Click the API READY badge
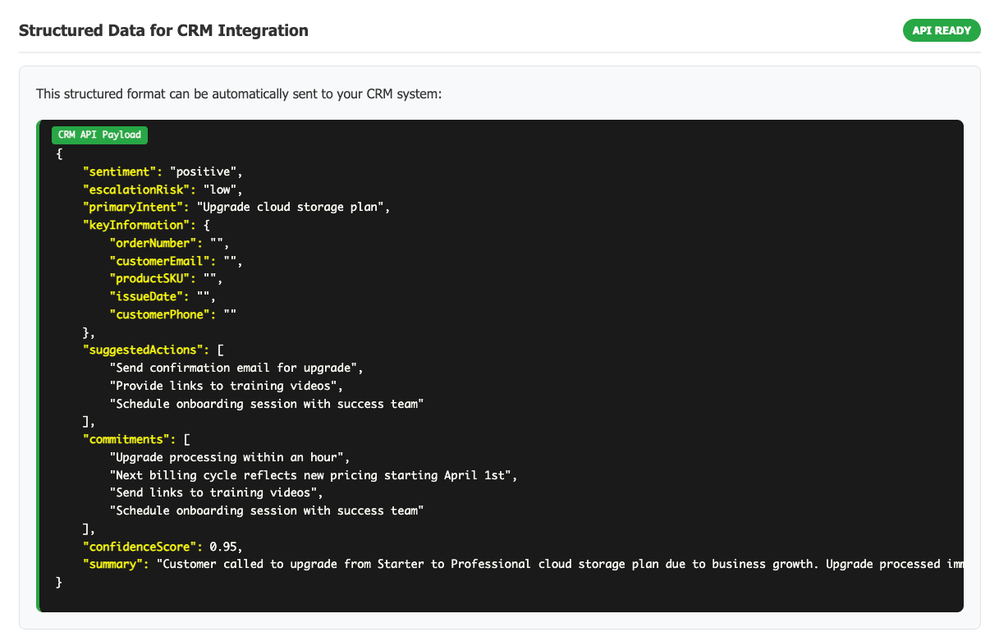The width and height of the screenshot is (999, 636). click(941, 30)
